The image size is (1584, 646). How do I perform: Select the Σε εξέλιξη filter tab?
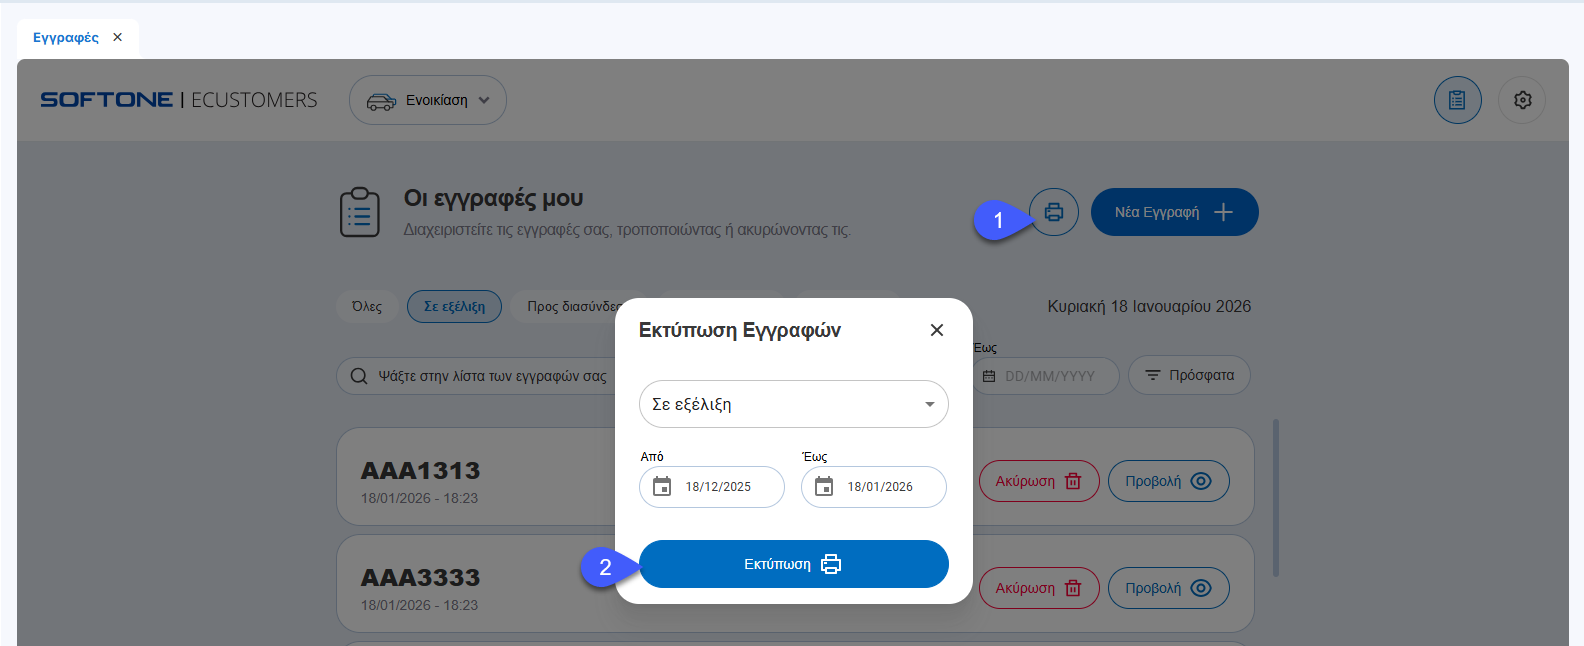454,306
